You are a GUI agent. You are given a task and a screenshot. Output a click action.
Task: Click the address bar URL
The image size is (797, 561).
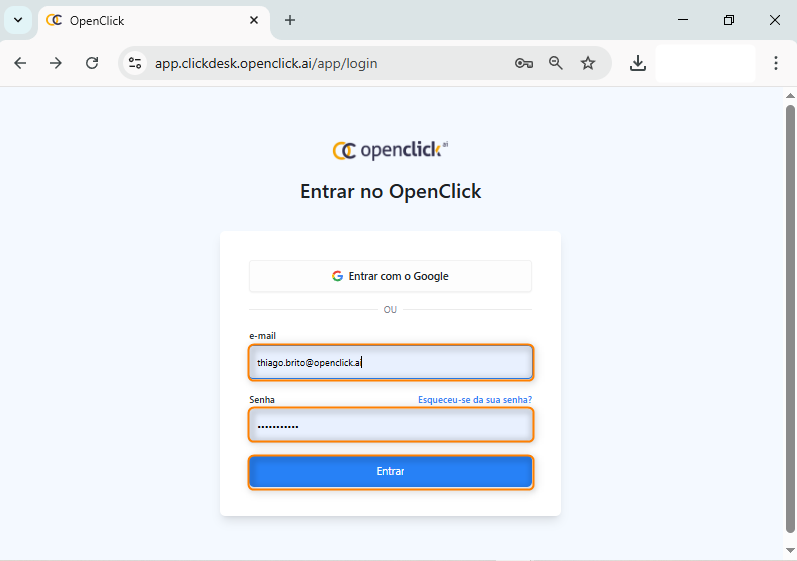(266, 63)
